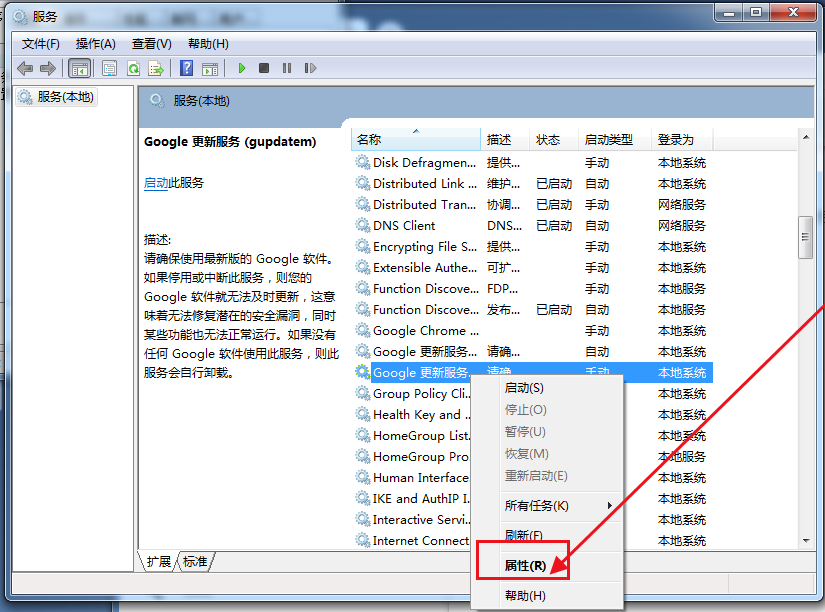Select the Google Chrome service row

coord(532,331)
